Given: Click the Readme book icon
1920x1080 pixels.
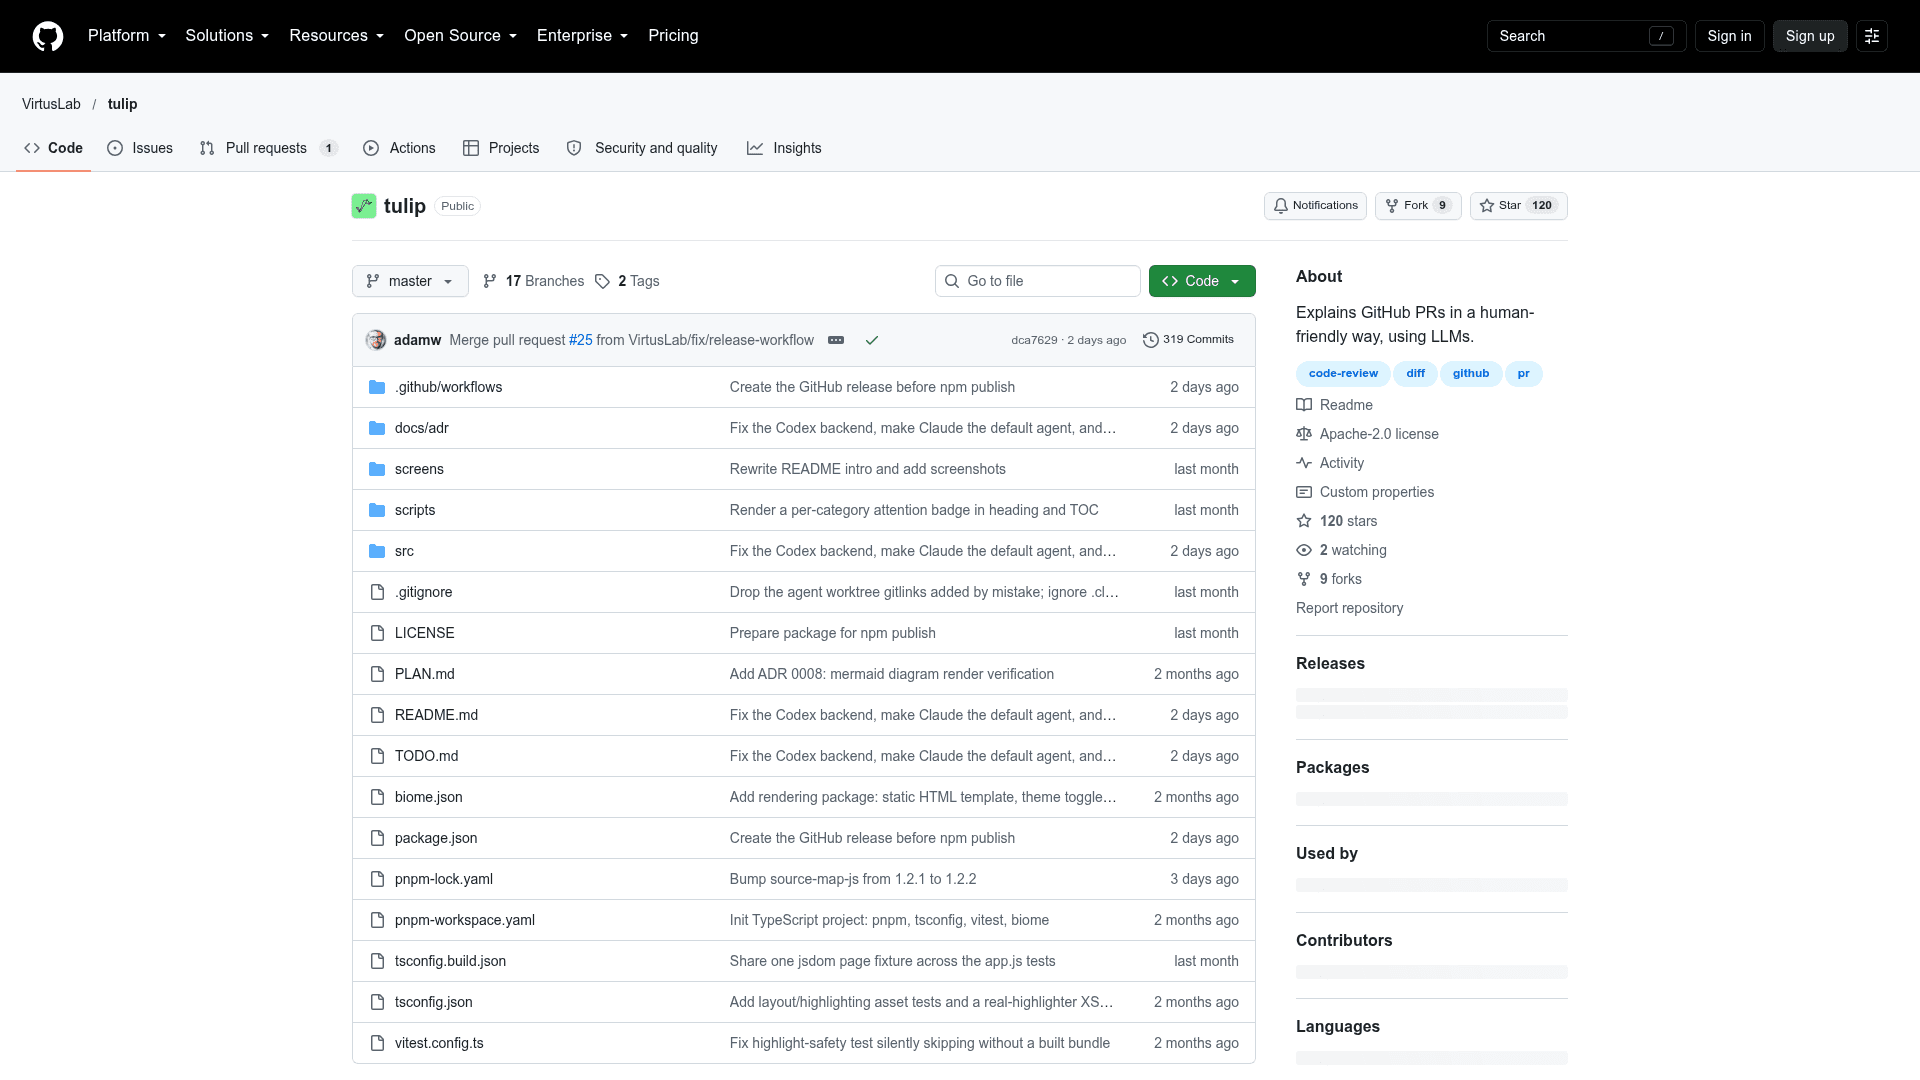Looking at the screenshot, I should click(1304, 405).
